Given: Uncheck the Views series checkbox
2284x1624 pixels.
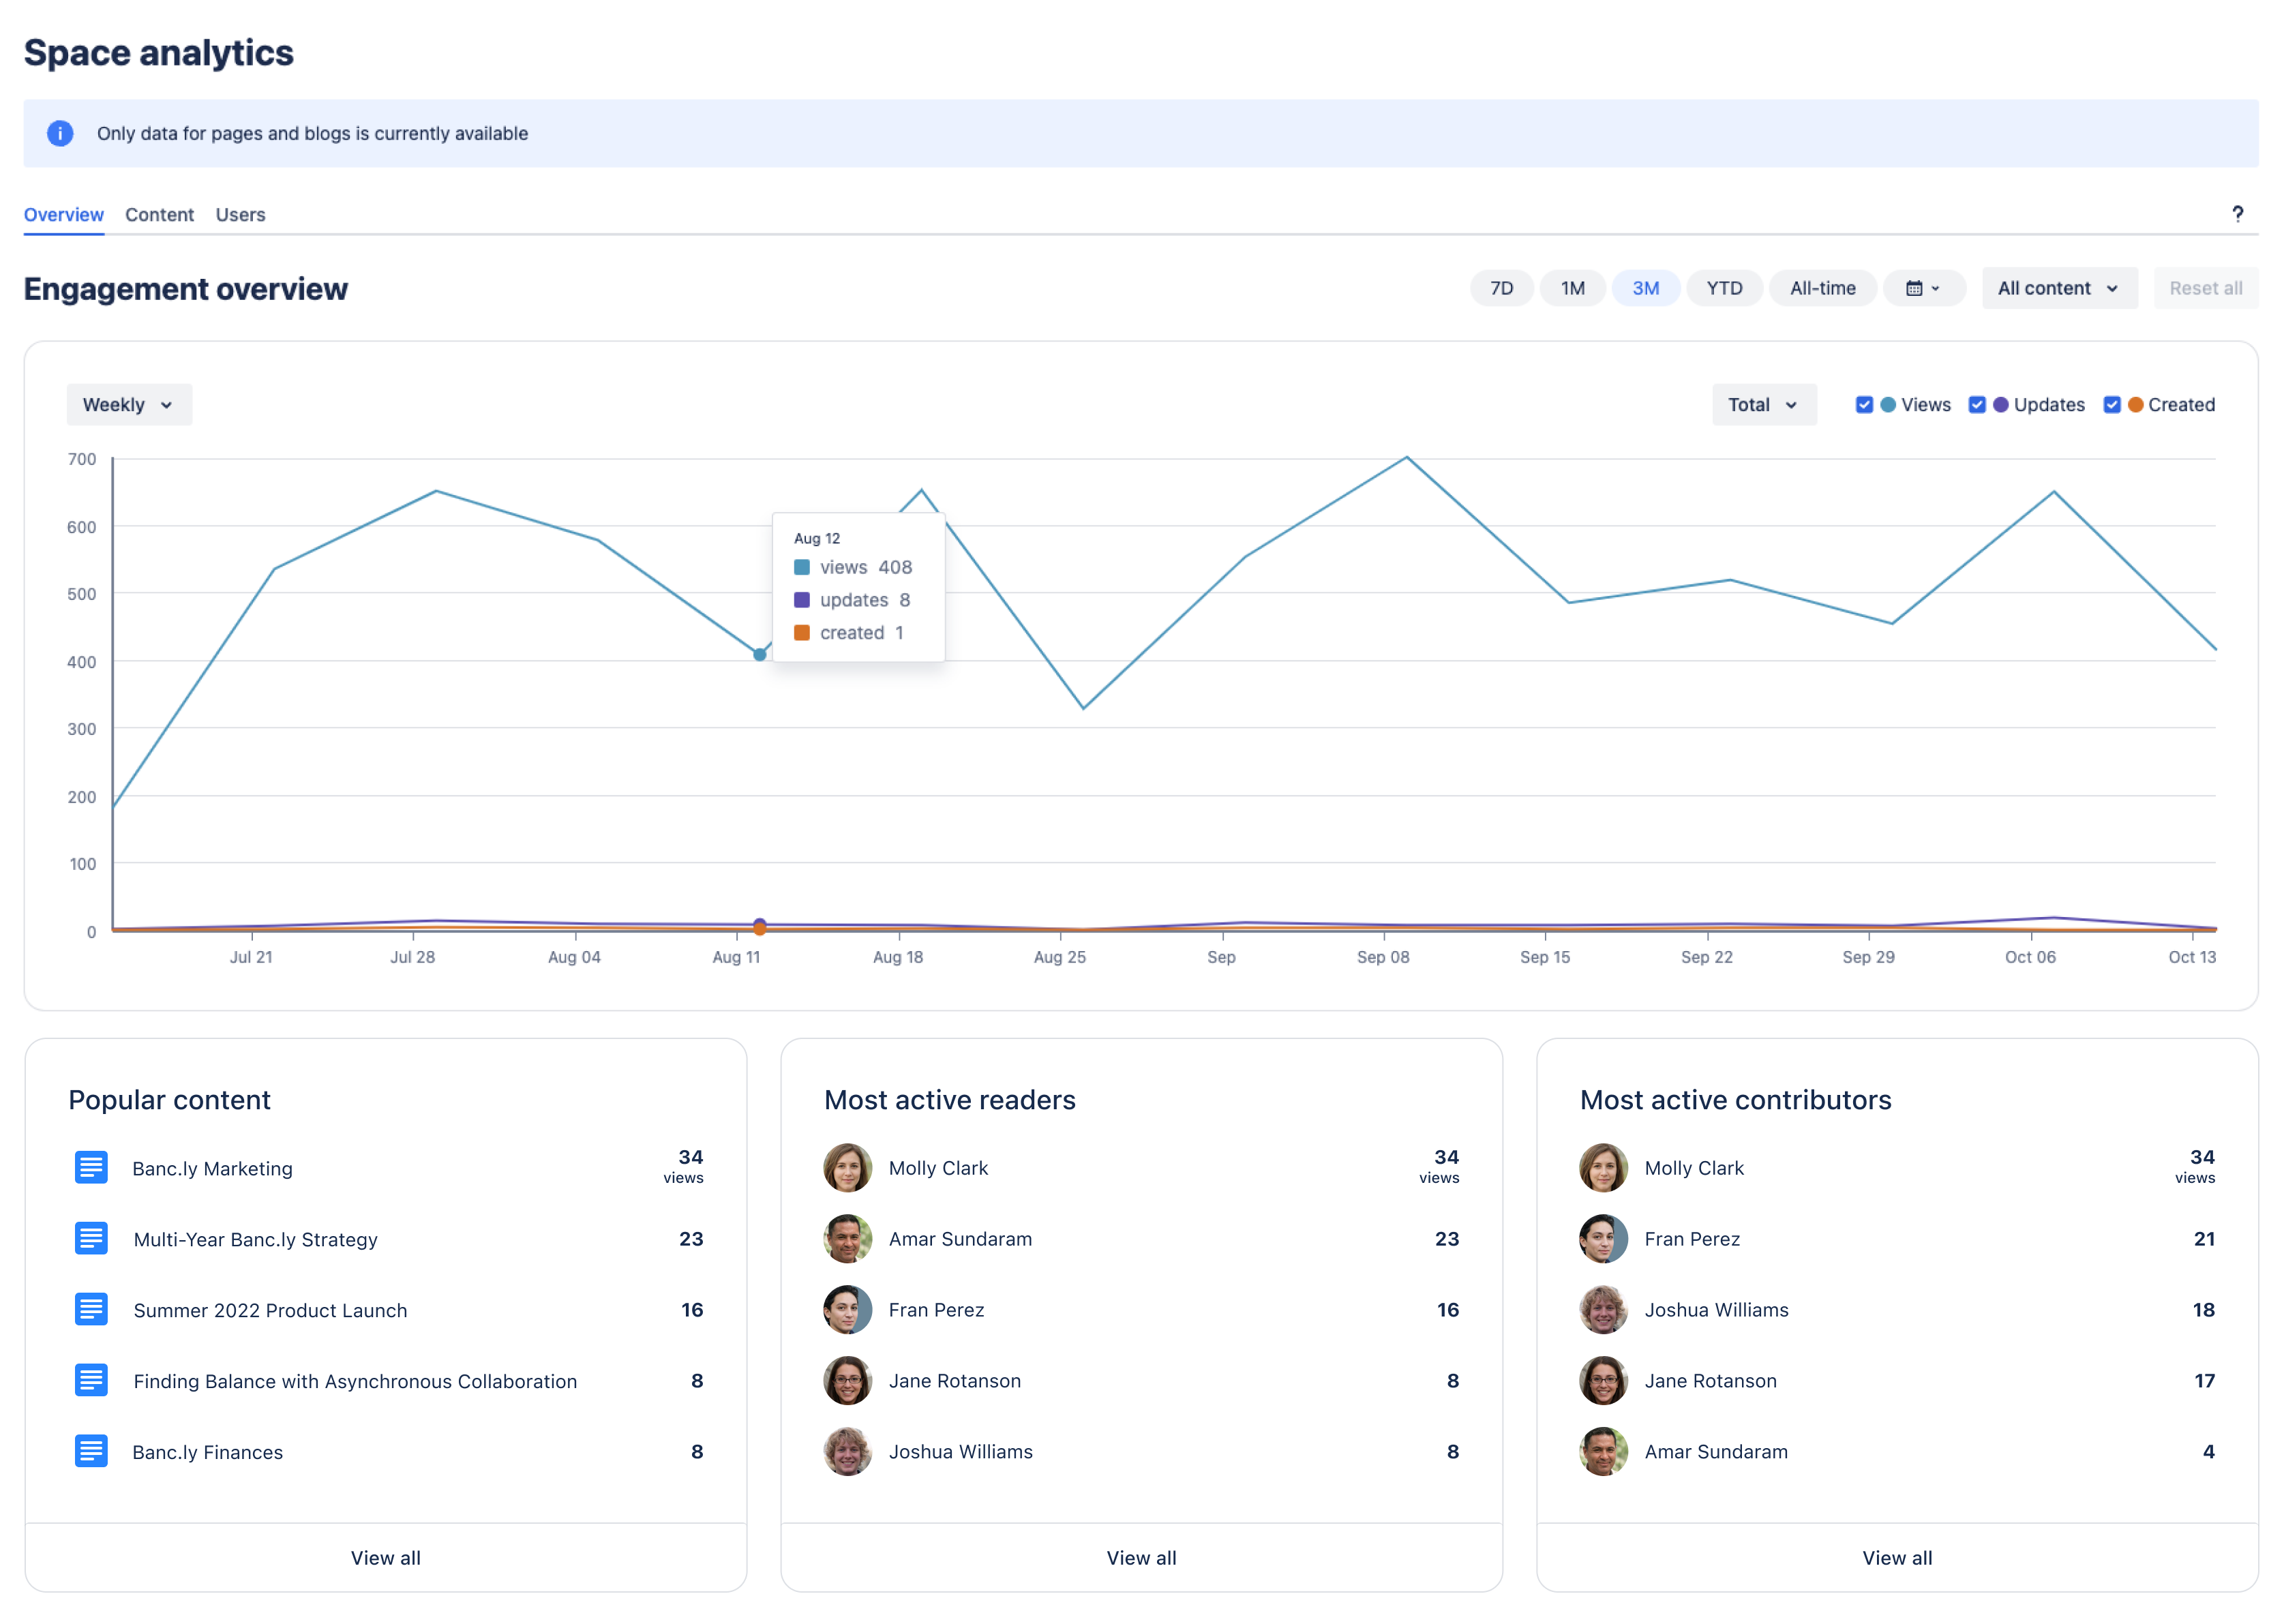Looking at the screenshot, I should tap(1864, 405).
